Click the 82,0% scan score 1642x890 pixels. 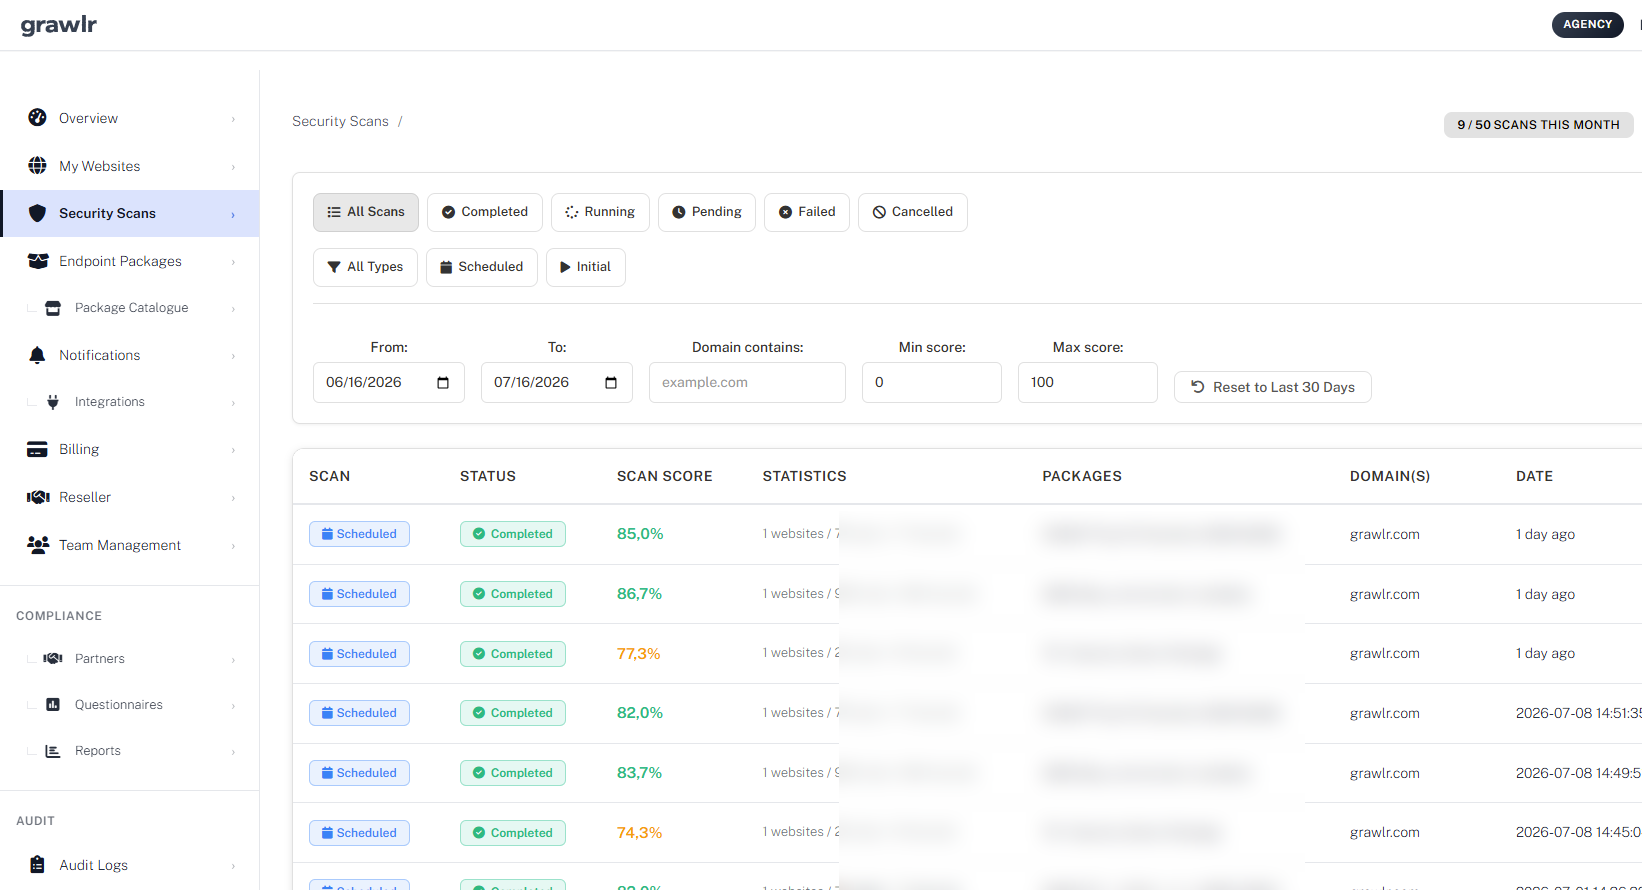click(x=640, y=713)
